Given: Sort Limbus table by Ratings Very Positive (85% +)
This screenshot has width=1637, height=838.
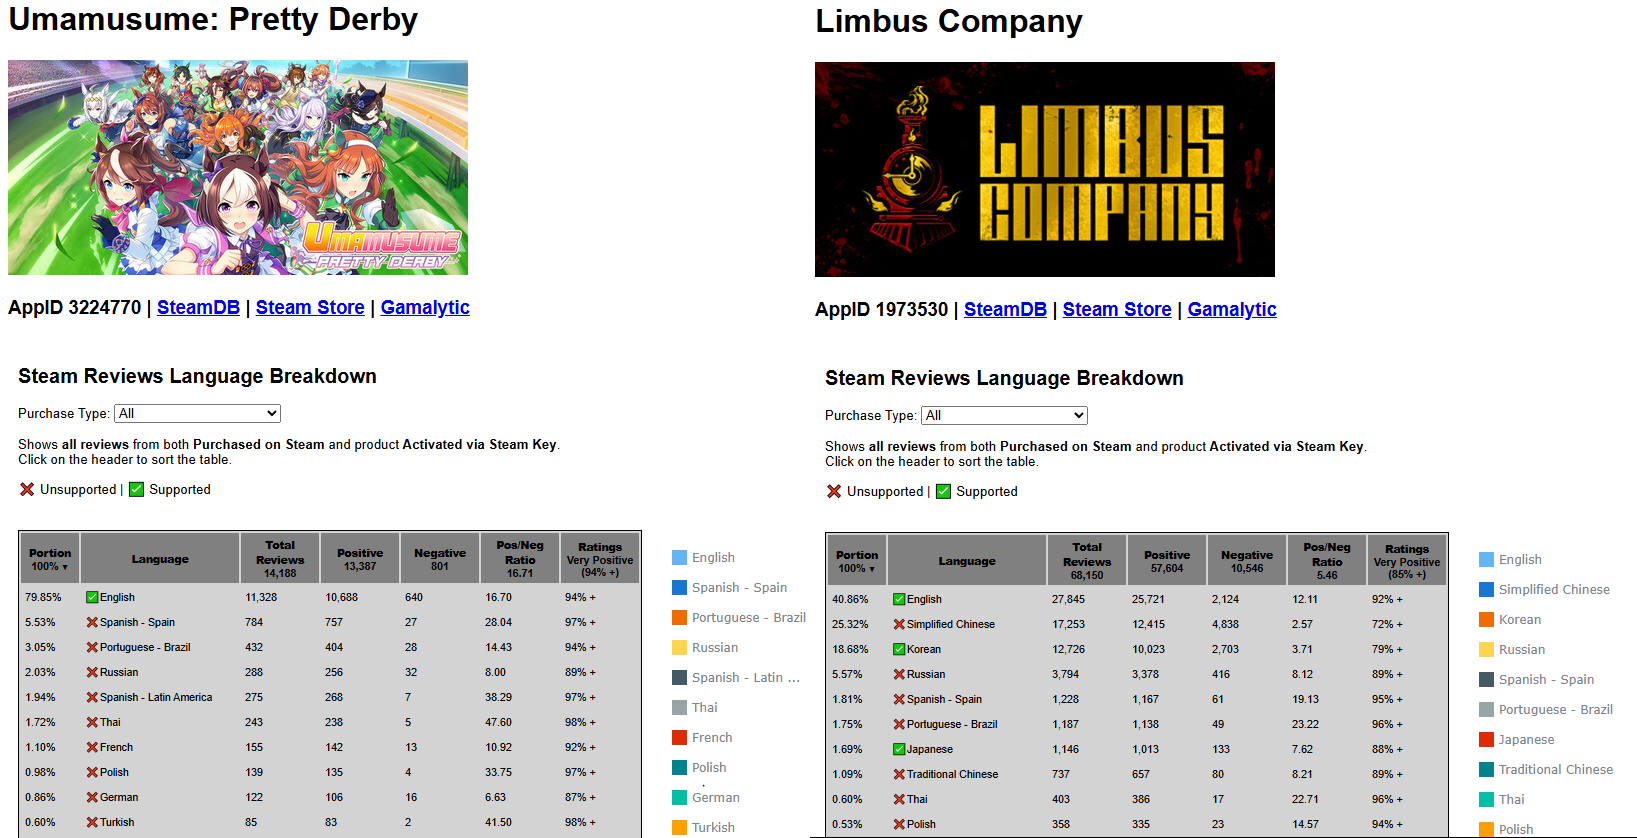Looking at the screenshot, I should 1407,561.
